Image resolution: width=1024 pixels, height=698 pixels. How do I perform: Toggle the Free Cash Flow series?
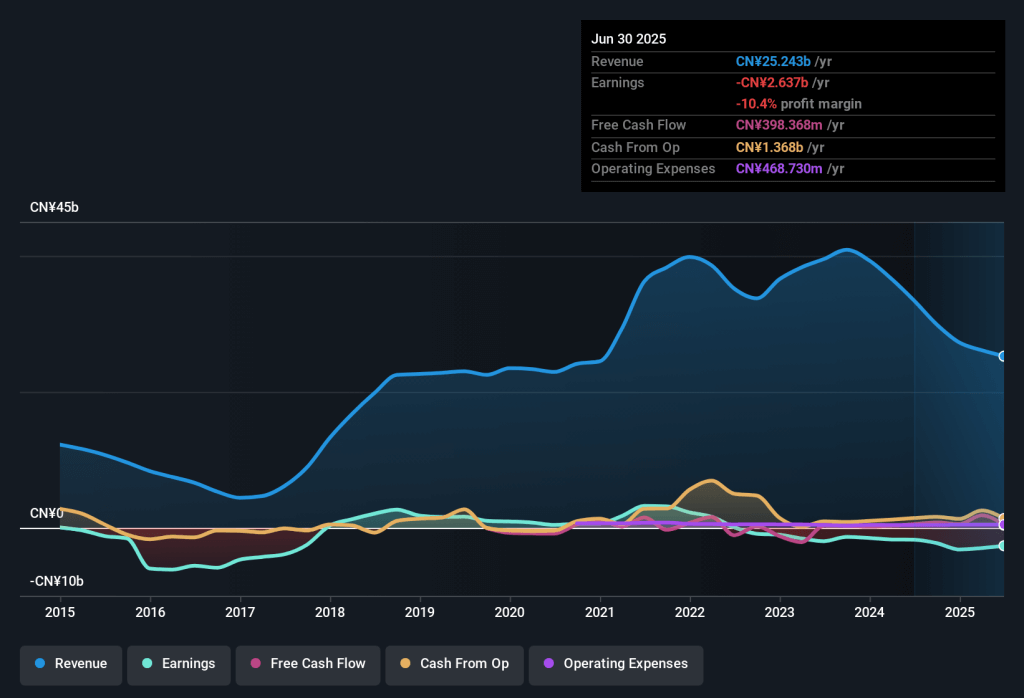coord(307,664)
